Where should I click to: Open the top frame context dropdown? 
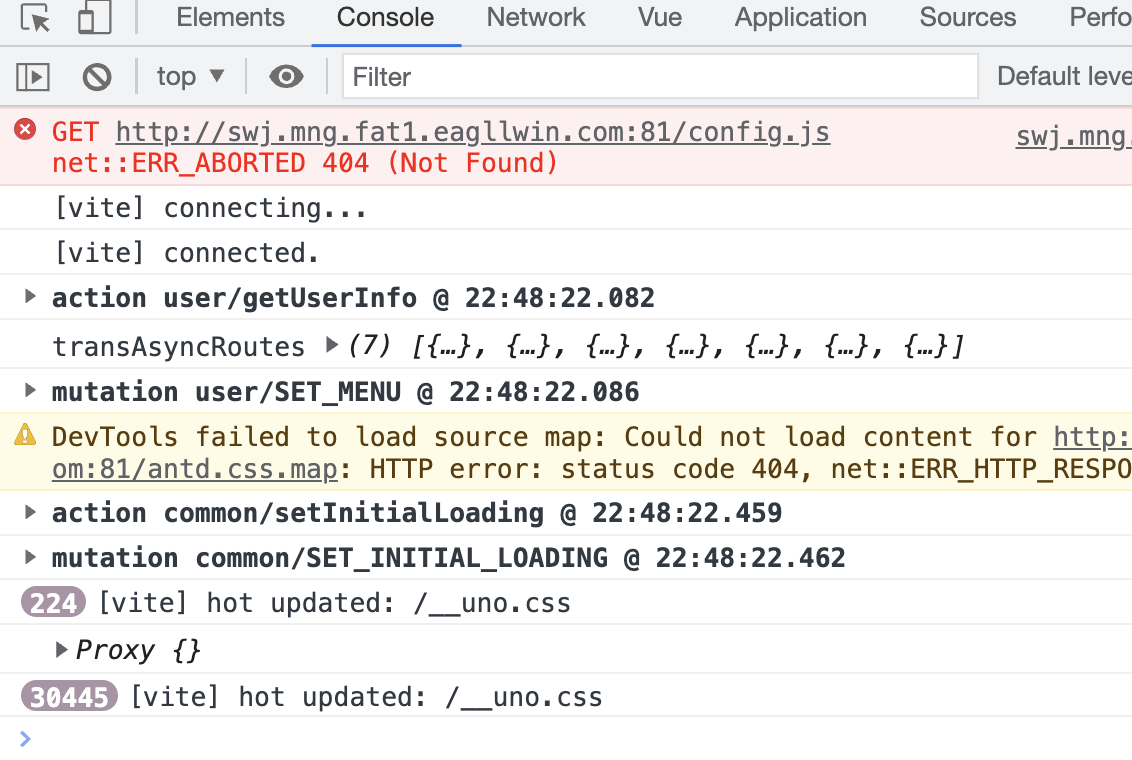(190, 76)
